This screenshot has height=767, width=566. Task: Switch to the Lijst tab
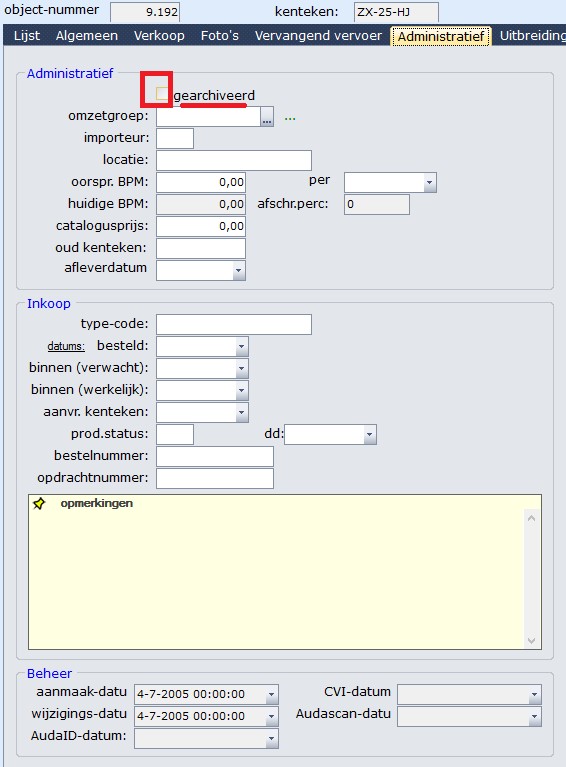coord(27,36)
